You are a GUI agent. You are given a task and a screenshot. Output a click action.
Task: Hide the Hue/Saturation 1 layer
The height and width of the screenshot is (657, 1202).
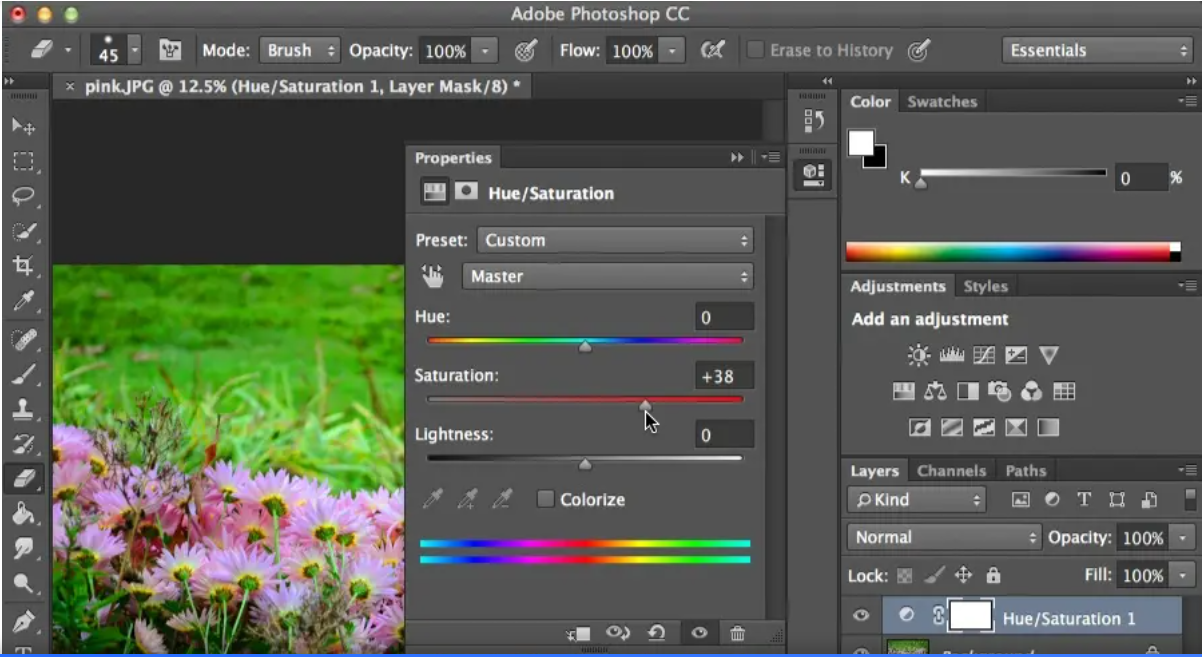861,617
